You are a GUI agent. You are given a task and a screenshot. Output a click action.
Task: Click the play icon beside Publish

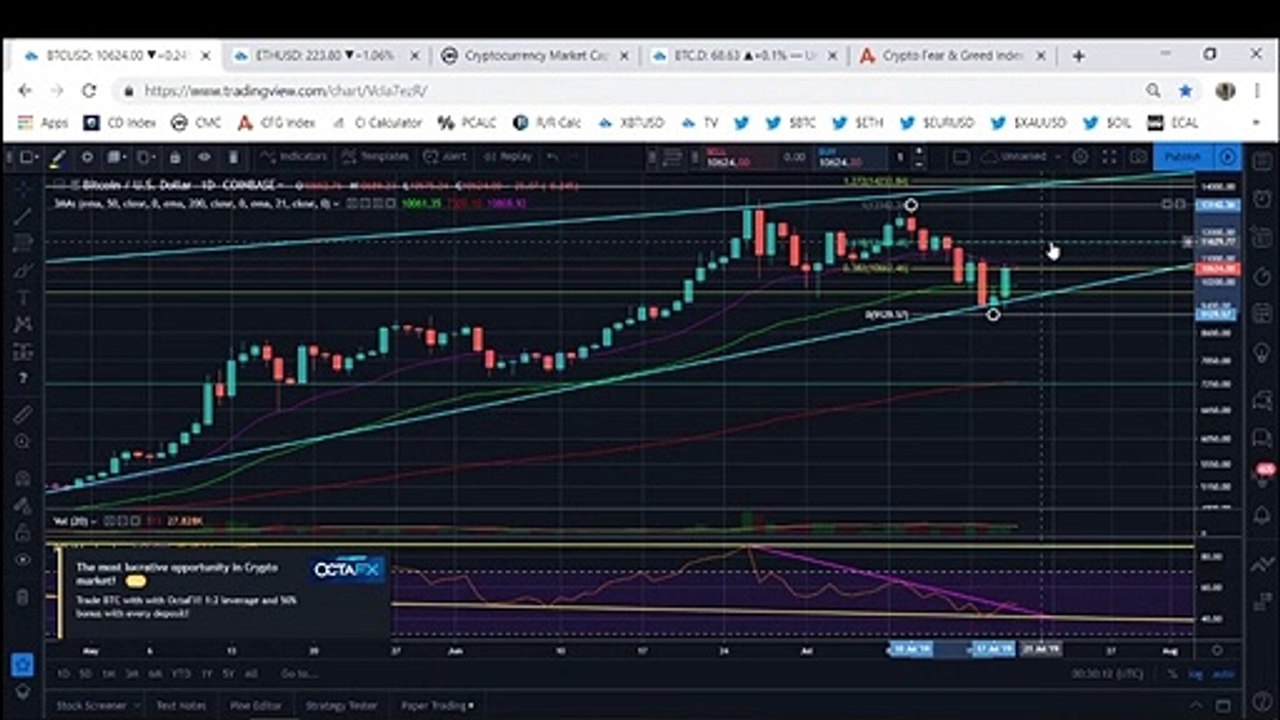click(x=1228, y=157)
